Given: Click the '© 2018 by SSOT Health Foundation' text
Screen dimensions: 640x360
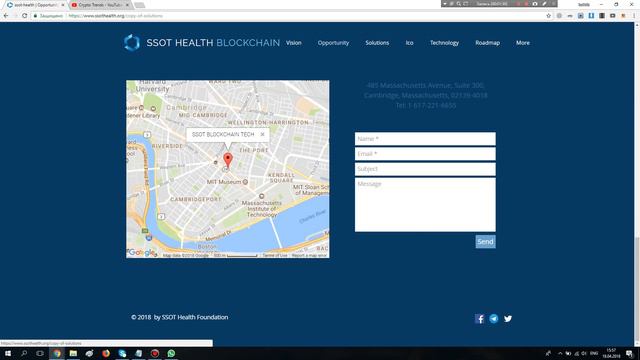Looking at the screenshot, I should click(180, 317).
